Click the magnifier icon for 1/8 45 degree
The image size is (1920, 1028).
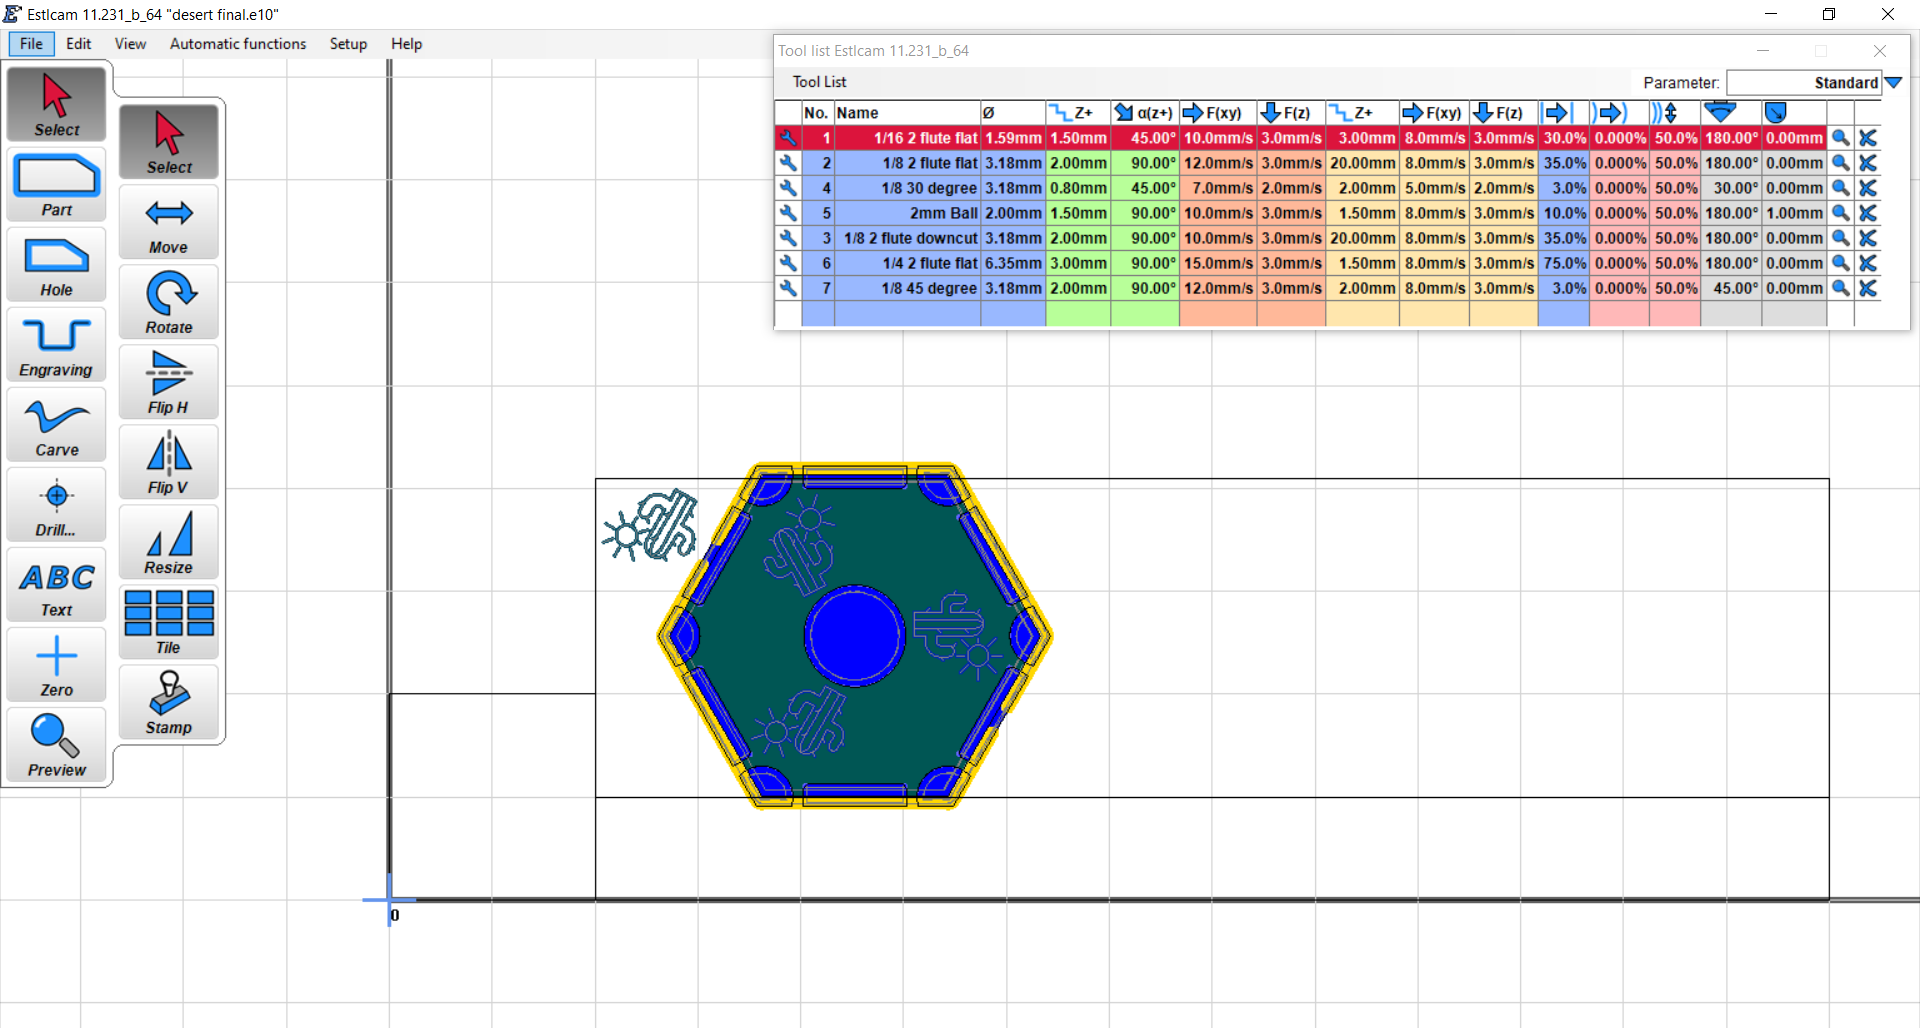[1840, 288]
